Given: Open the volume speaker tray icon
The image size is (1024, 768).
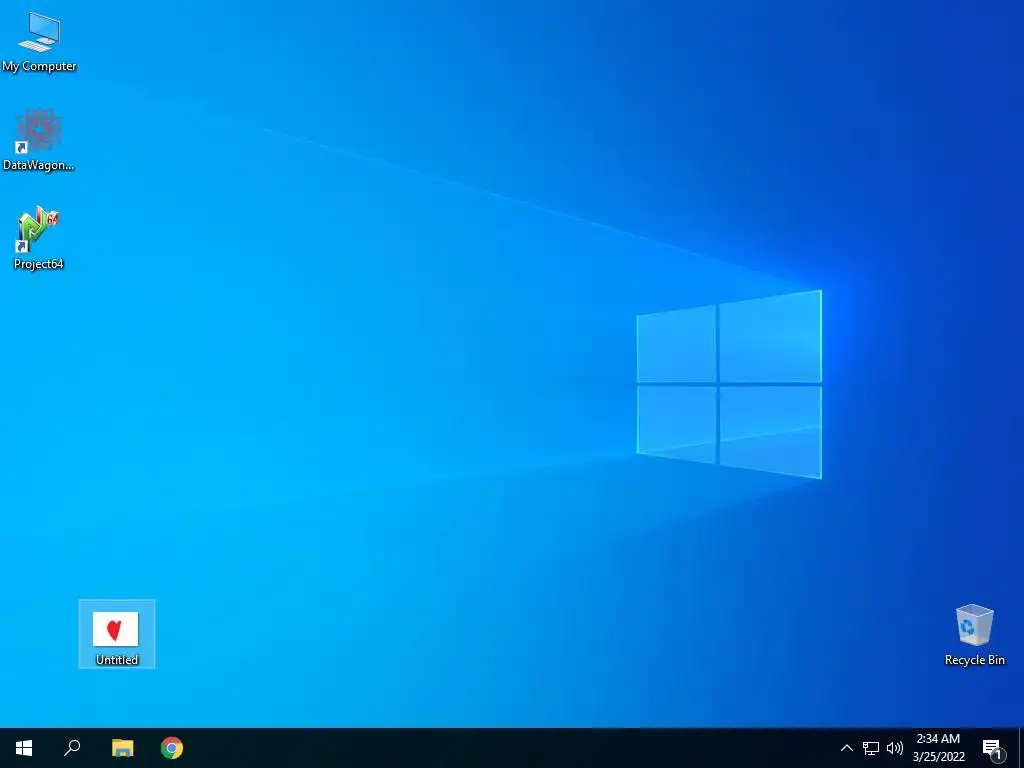Looking at the screenshot, I should (895, 748).
